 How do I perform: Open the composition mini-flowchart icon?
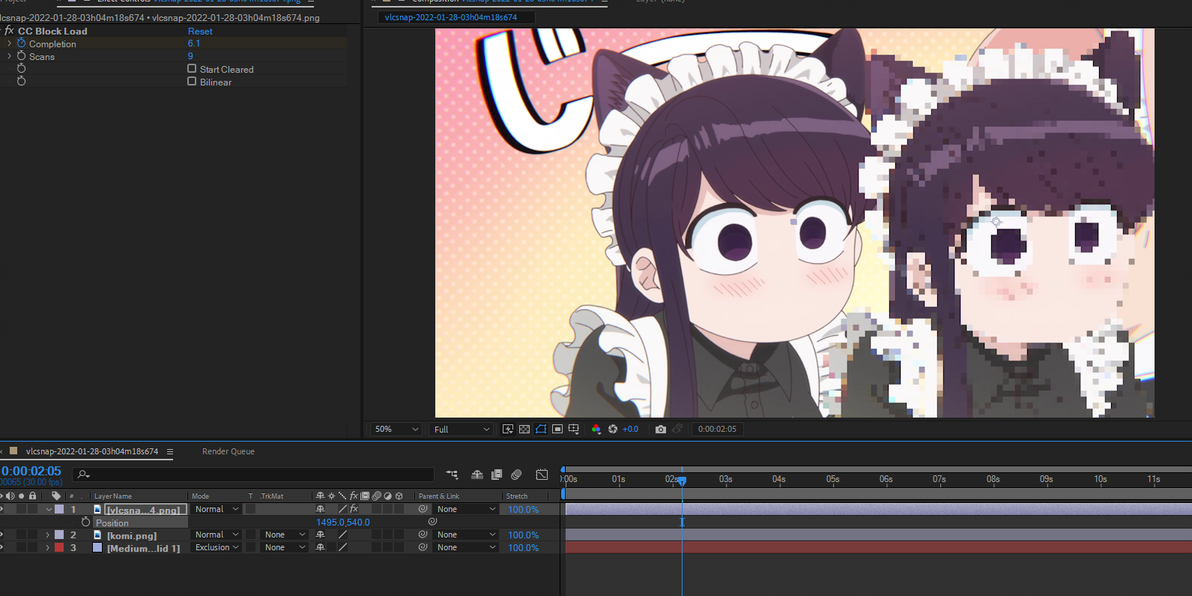[x=452, y=474]
